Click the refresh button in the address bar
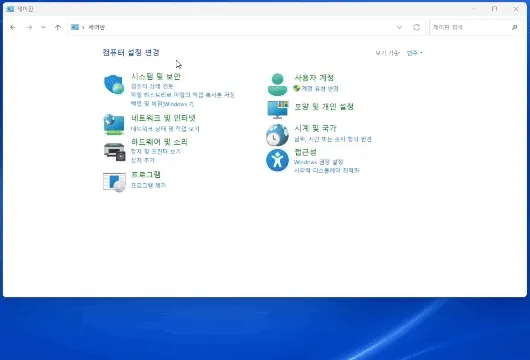 [416, 27]
